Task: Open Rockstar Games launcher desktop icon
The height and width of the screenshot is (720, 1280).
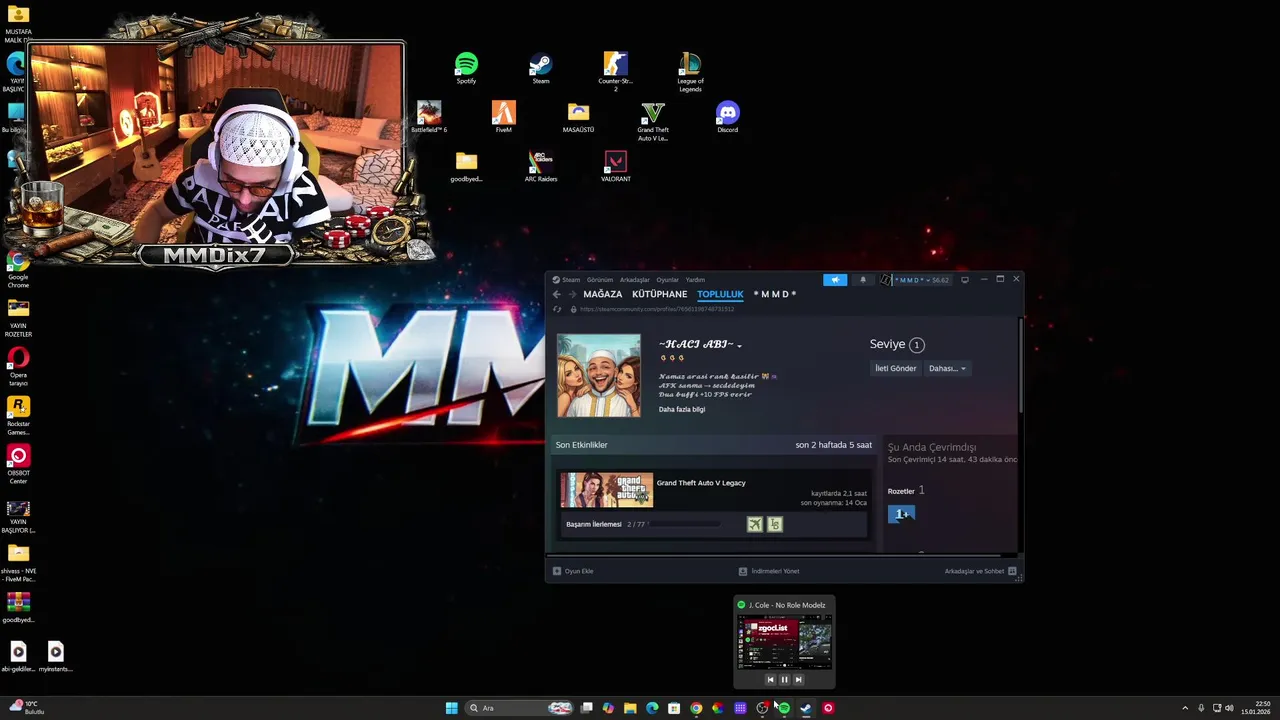Action: click(18, 416)
